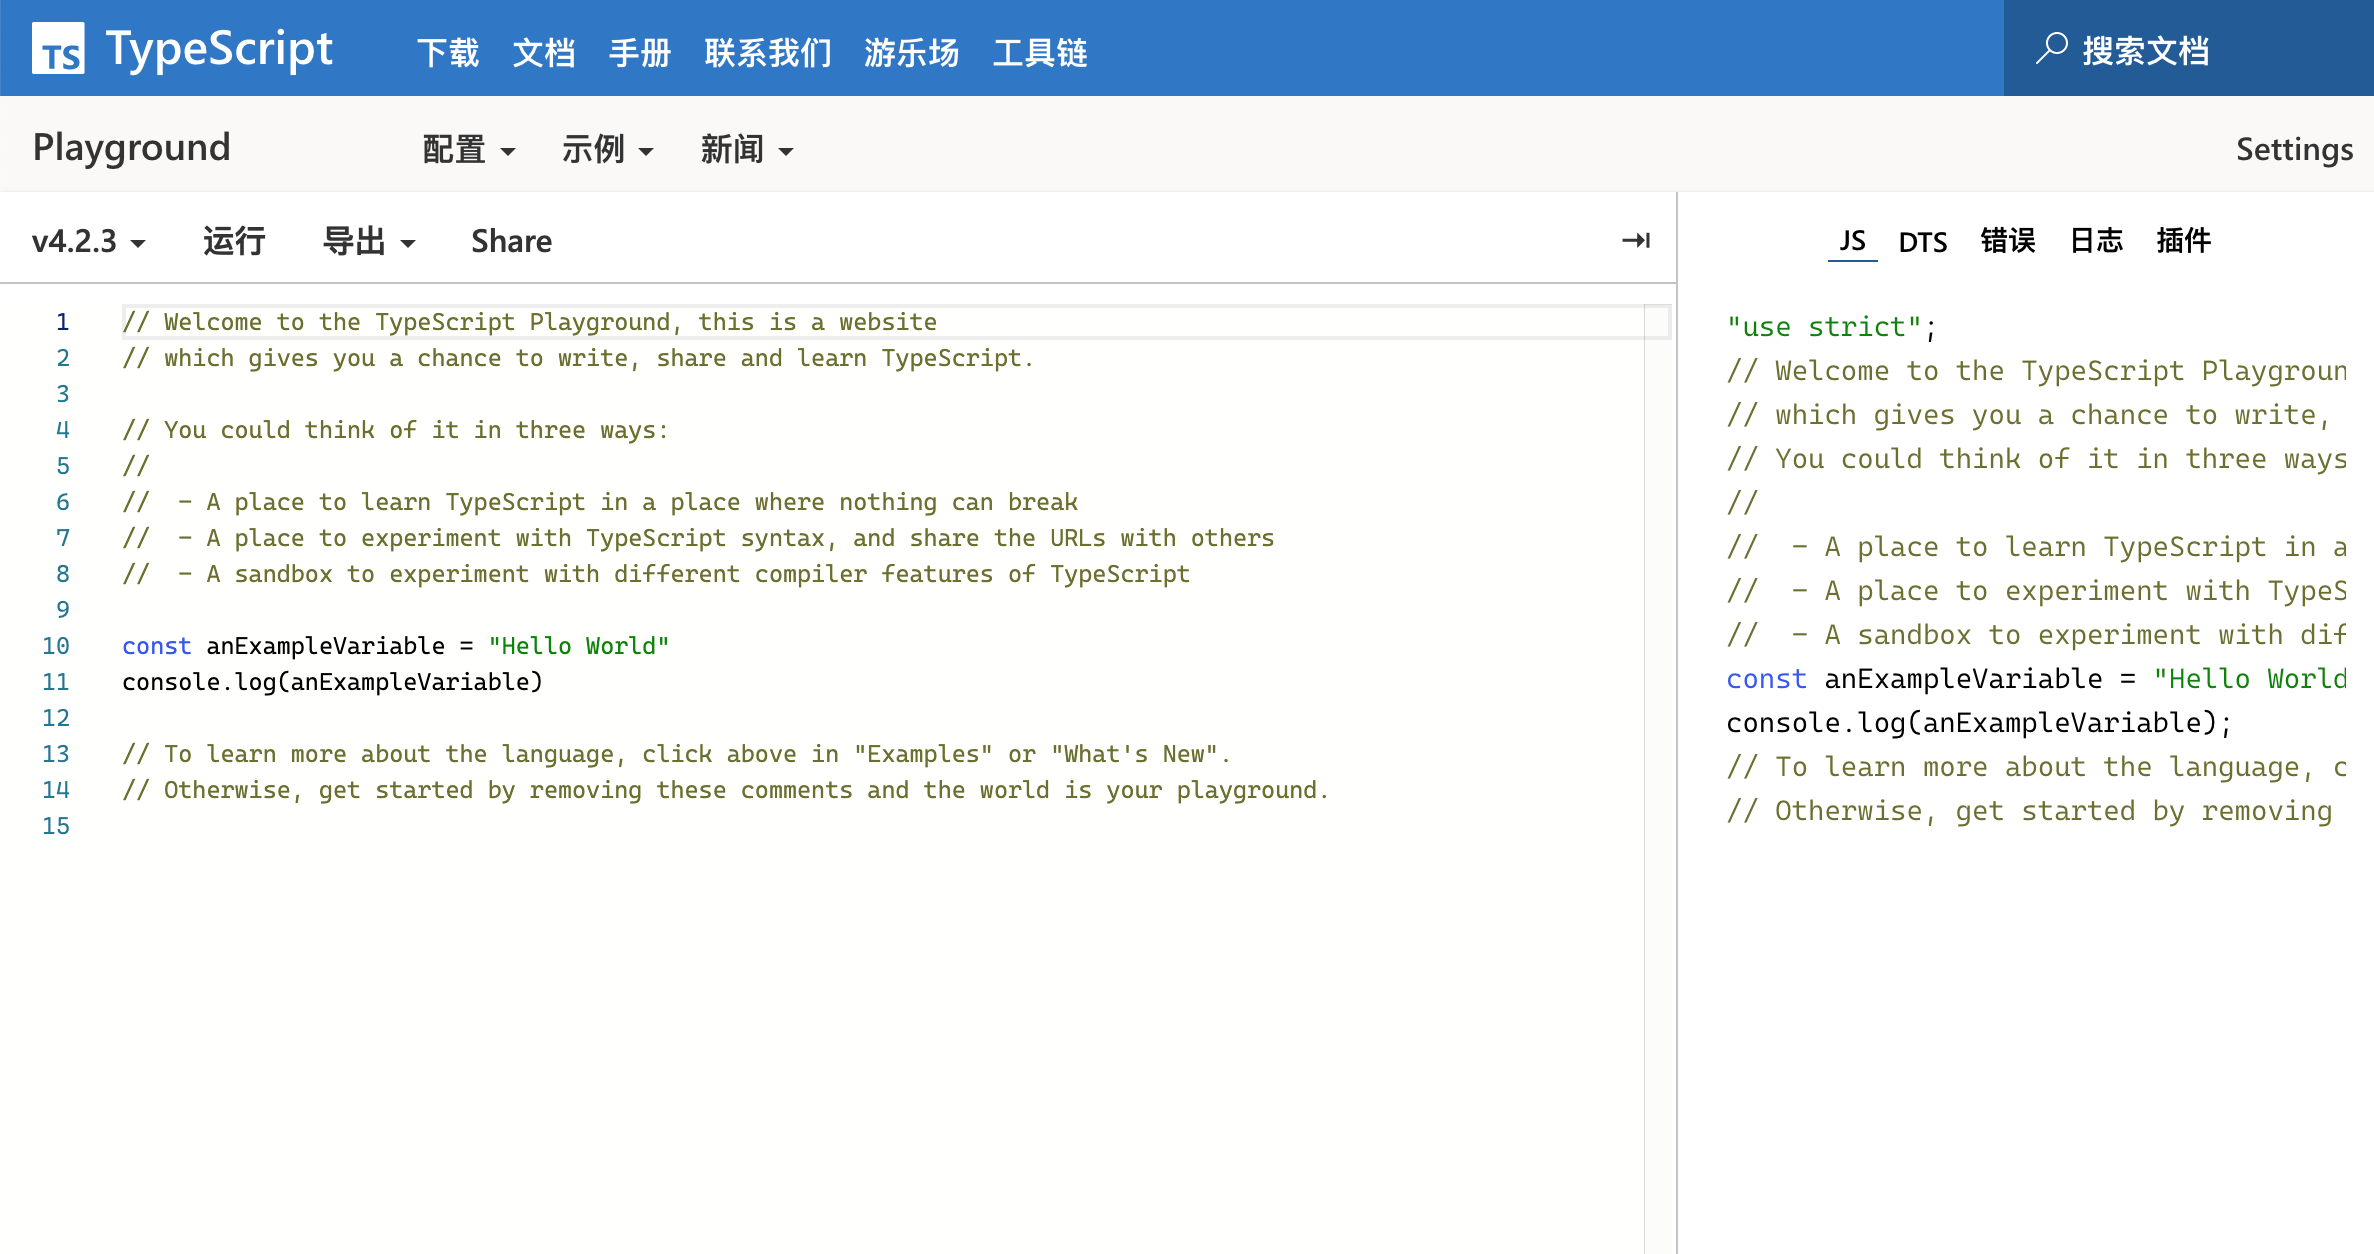Viewport: 2374px width, 1254px height.
Task: Switch to the DTS tab
Action: [1922, 242]
